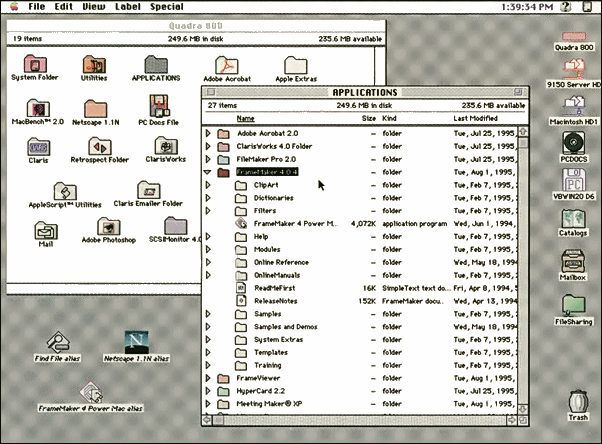This screenshot has width=602, height=444.
Task: Select FrameMaker 4 Power Mac application icon in list
Action: 241,223
